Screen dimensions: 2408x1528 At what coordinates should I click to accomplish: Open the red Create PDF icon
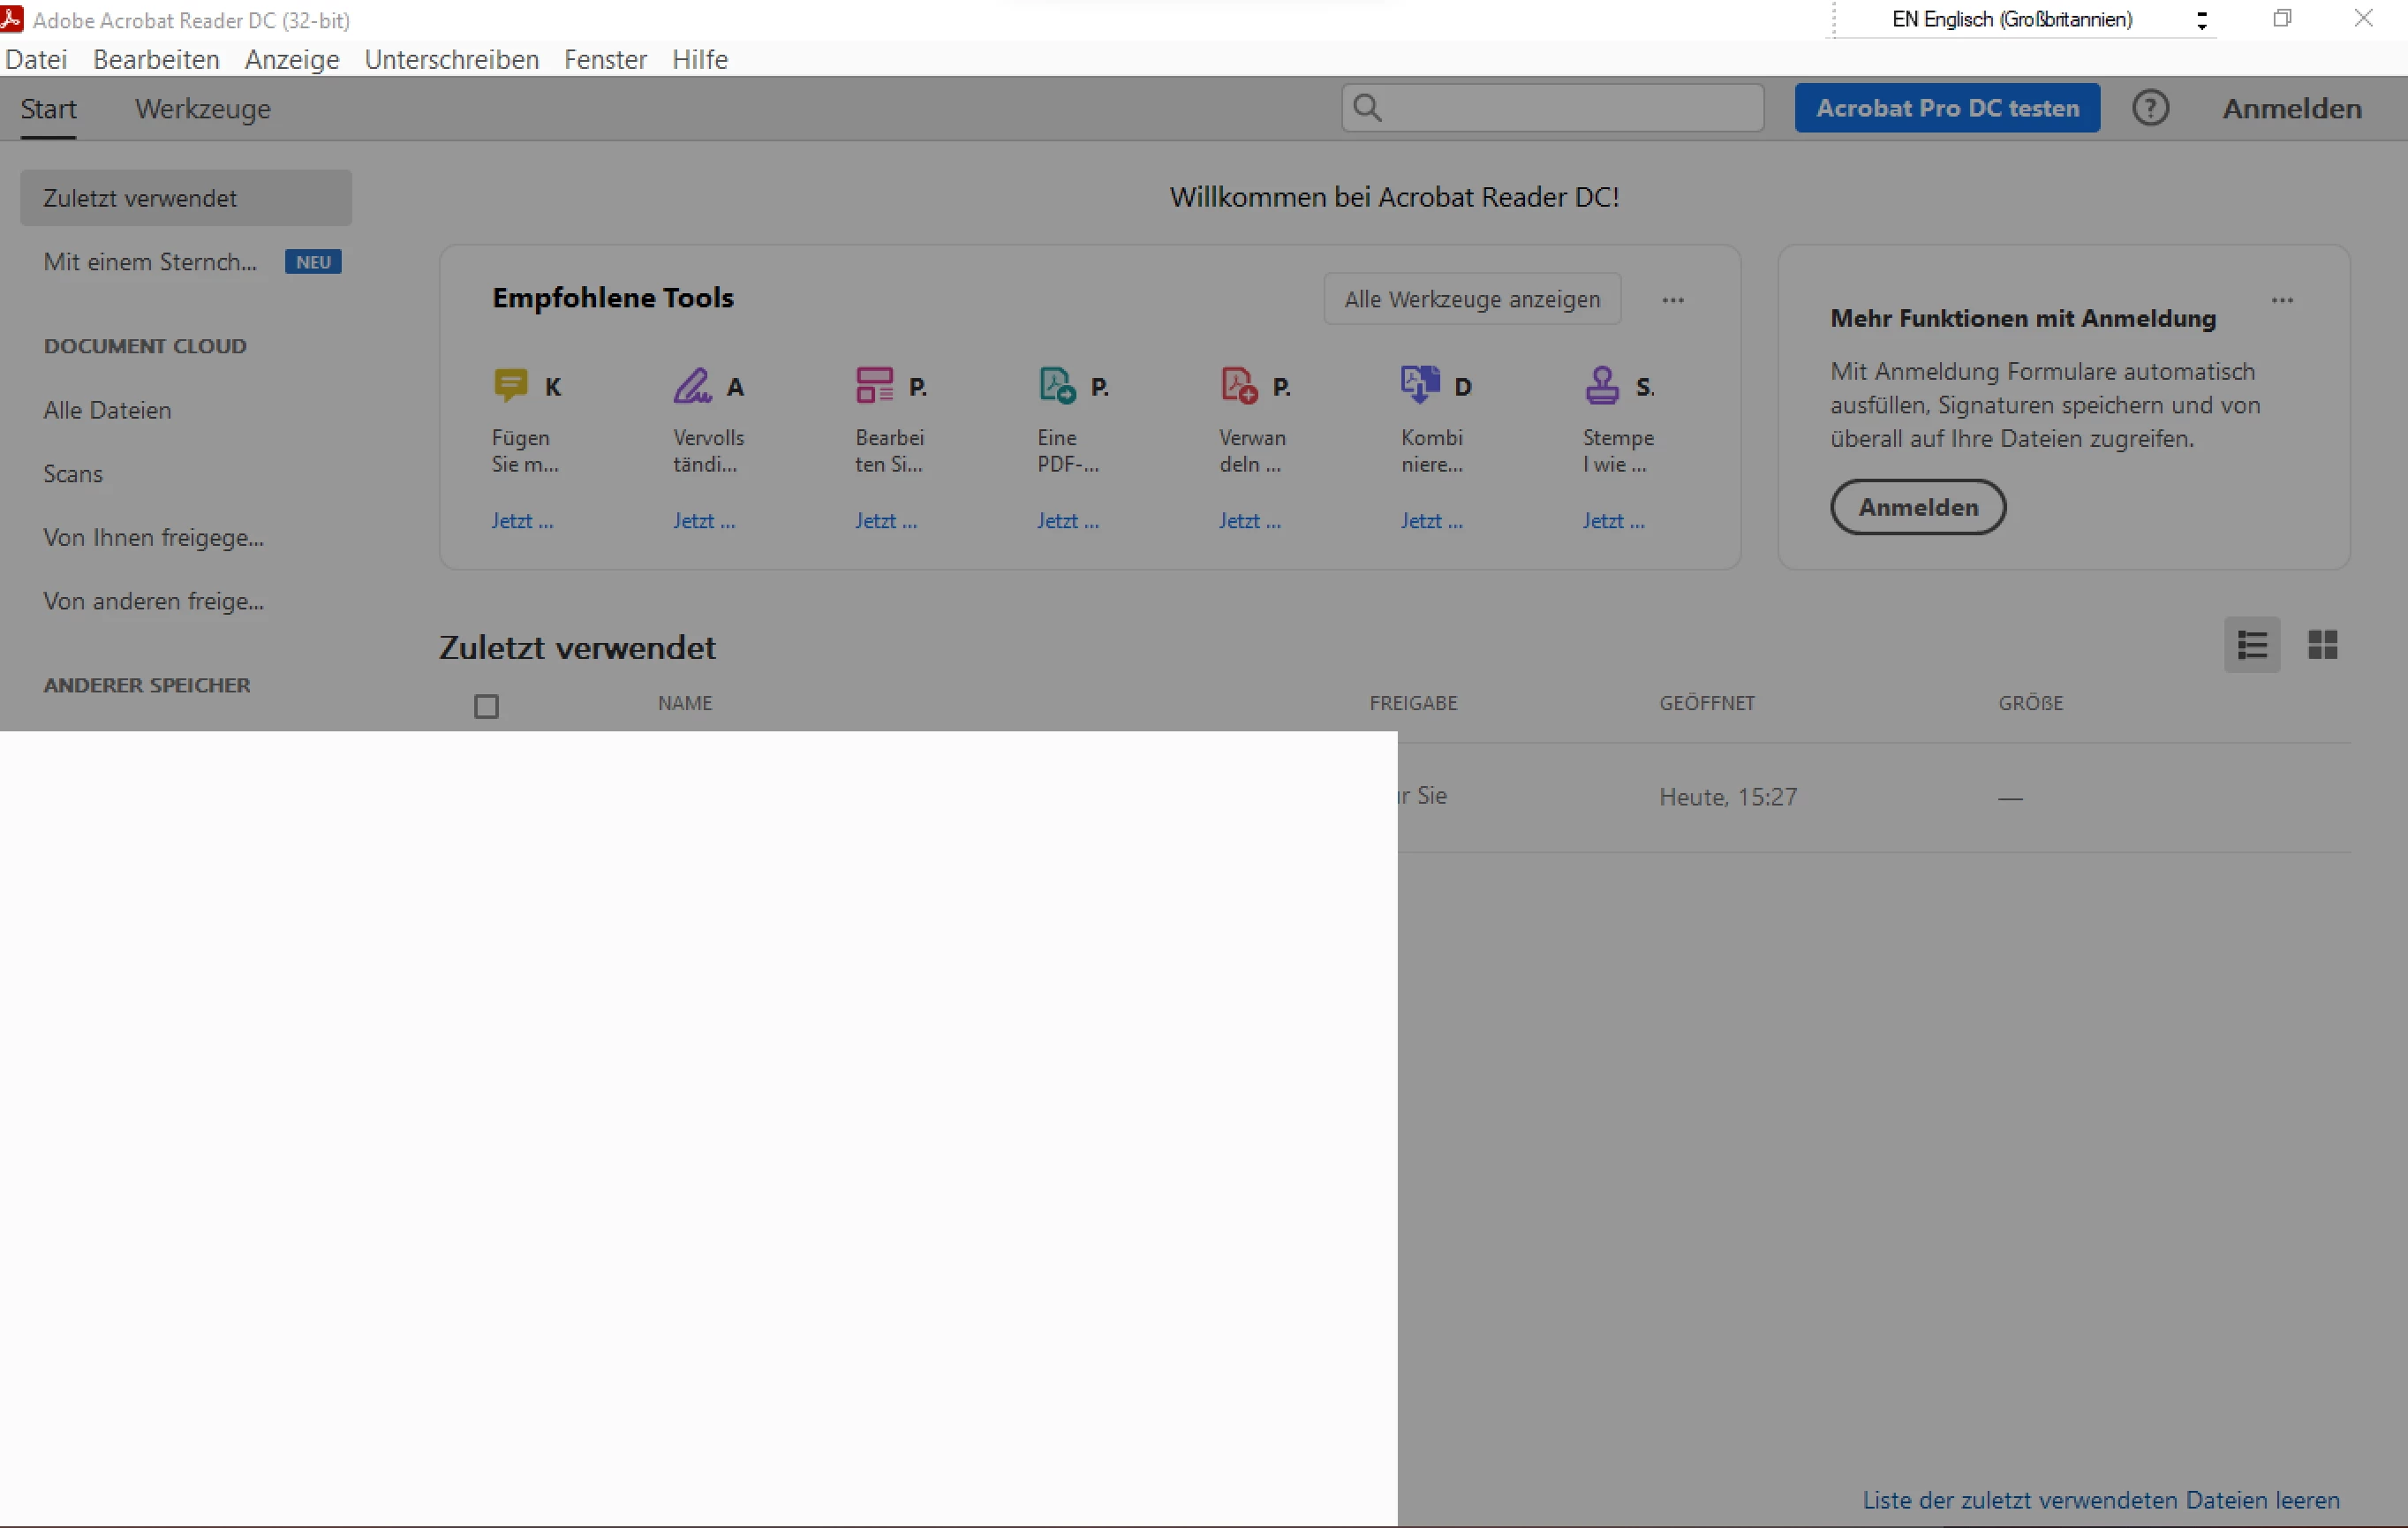pos(1239,385)
